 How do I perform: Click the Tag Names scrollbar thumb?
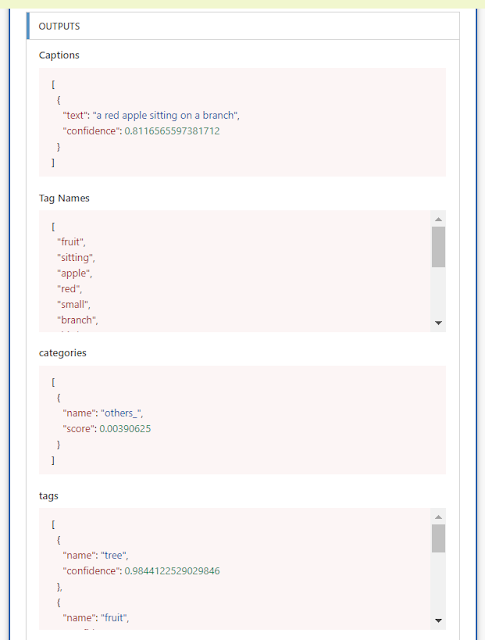pos(438,247)
